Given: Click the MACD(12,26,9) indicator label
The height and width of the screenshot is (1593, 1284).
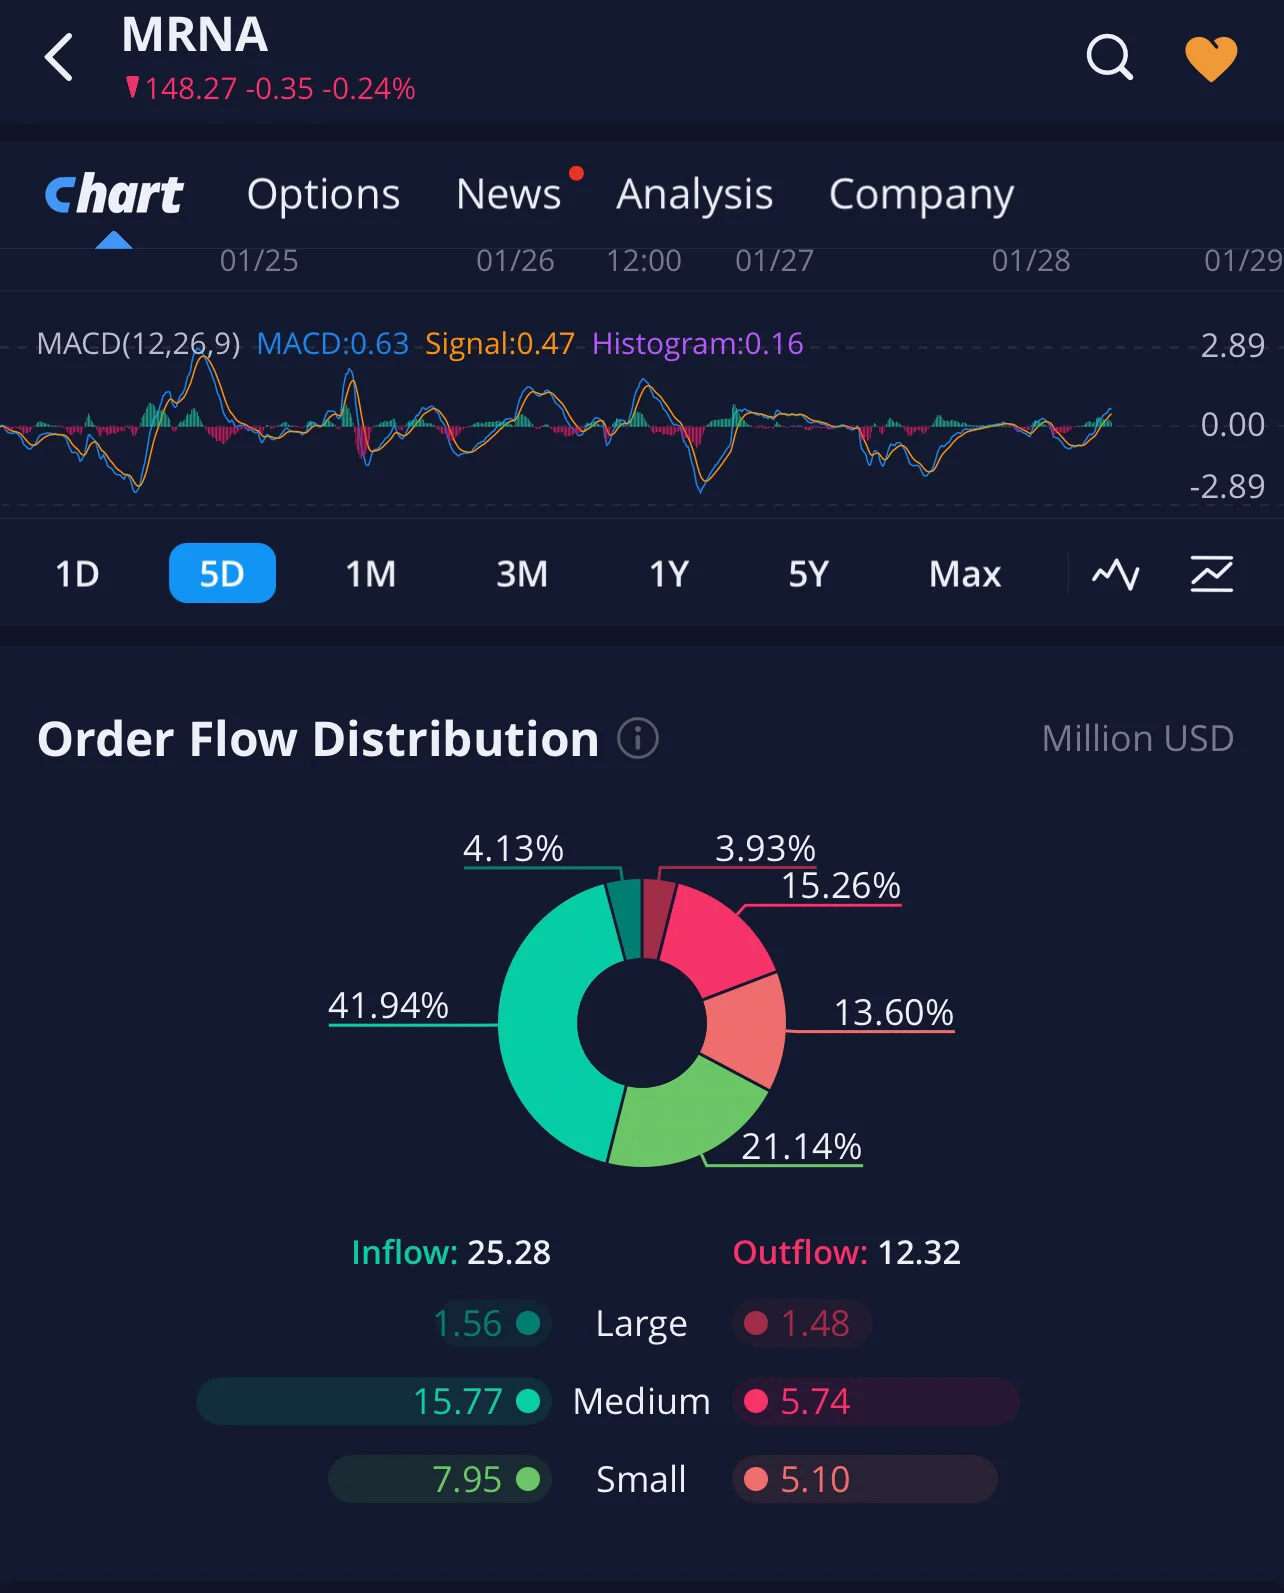Looking at the screenshot, I should coord(138,344).
